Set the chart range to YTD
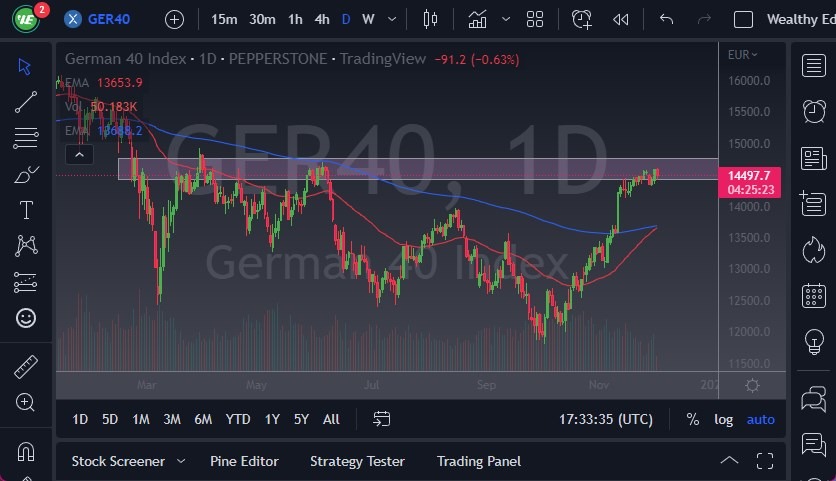836x481 pixels. click(238, 419)
